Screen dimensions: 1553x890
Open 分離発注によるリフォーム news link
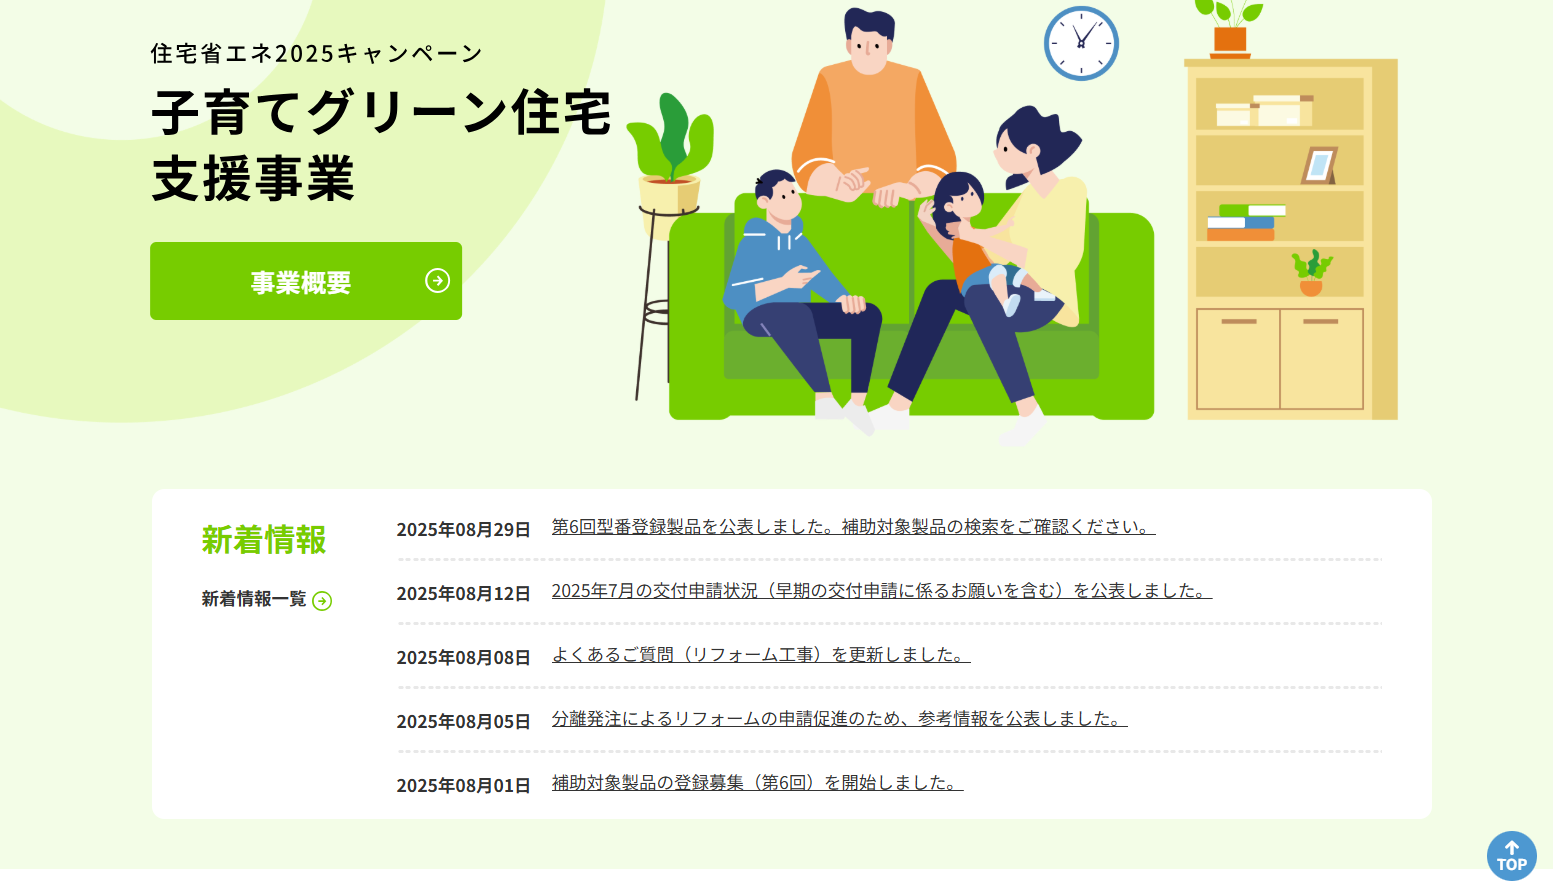(x=839, y=719)
